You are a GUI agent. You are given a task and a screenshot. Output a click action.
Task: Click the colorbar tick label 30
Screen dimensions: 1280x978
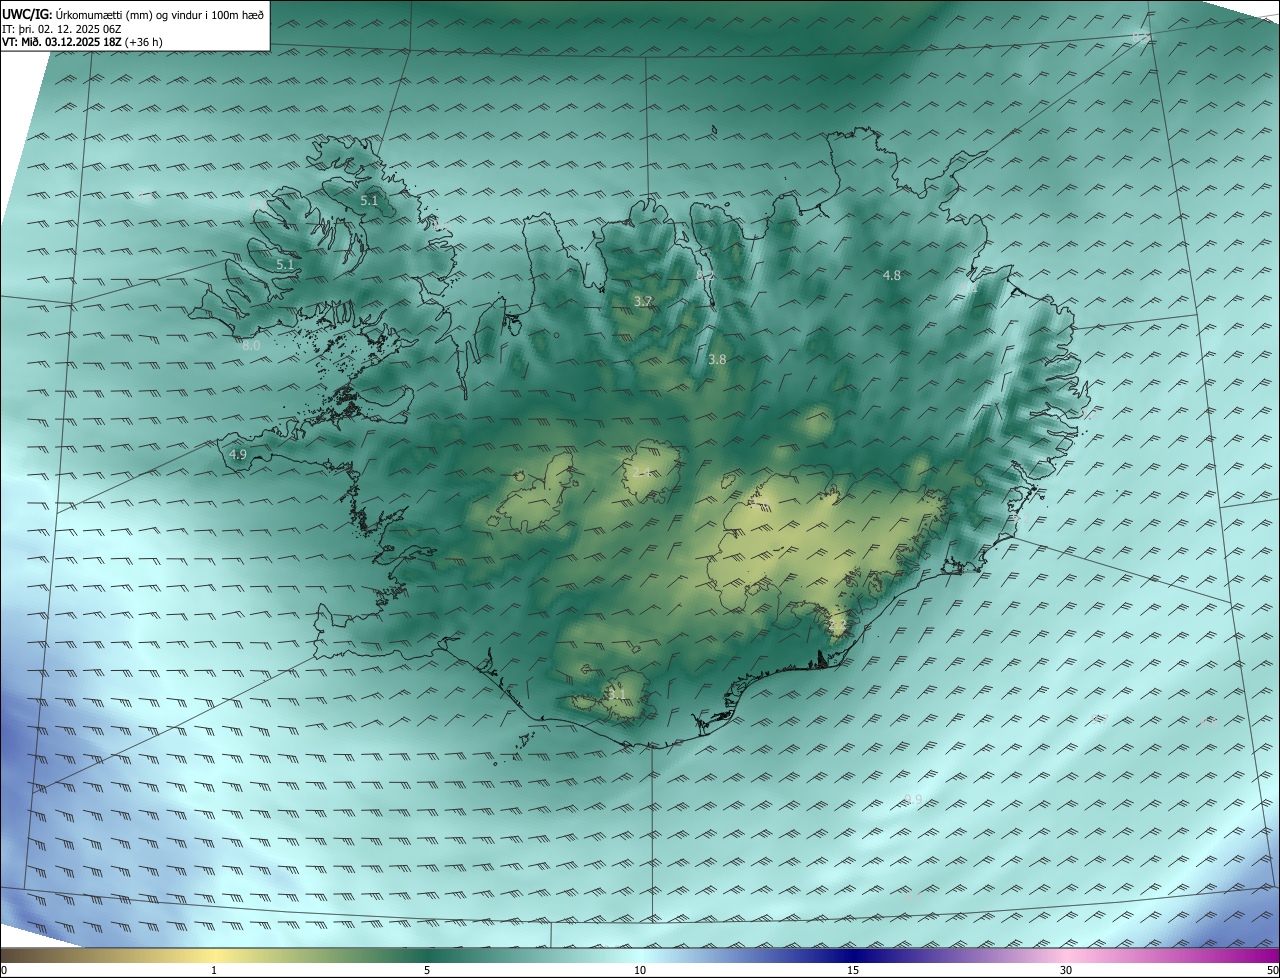(1066, 970)
